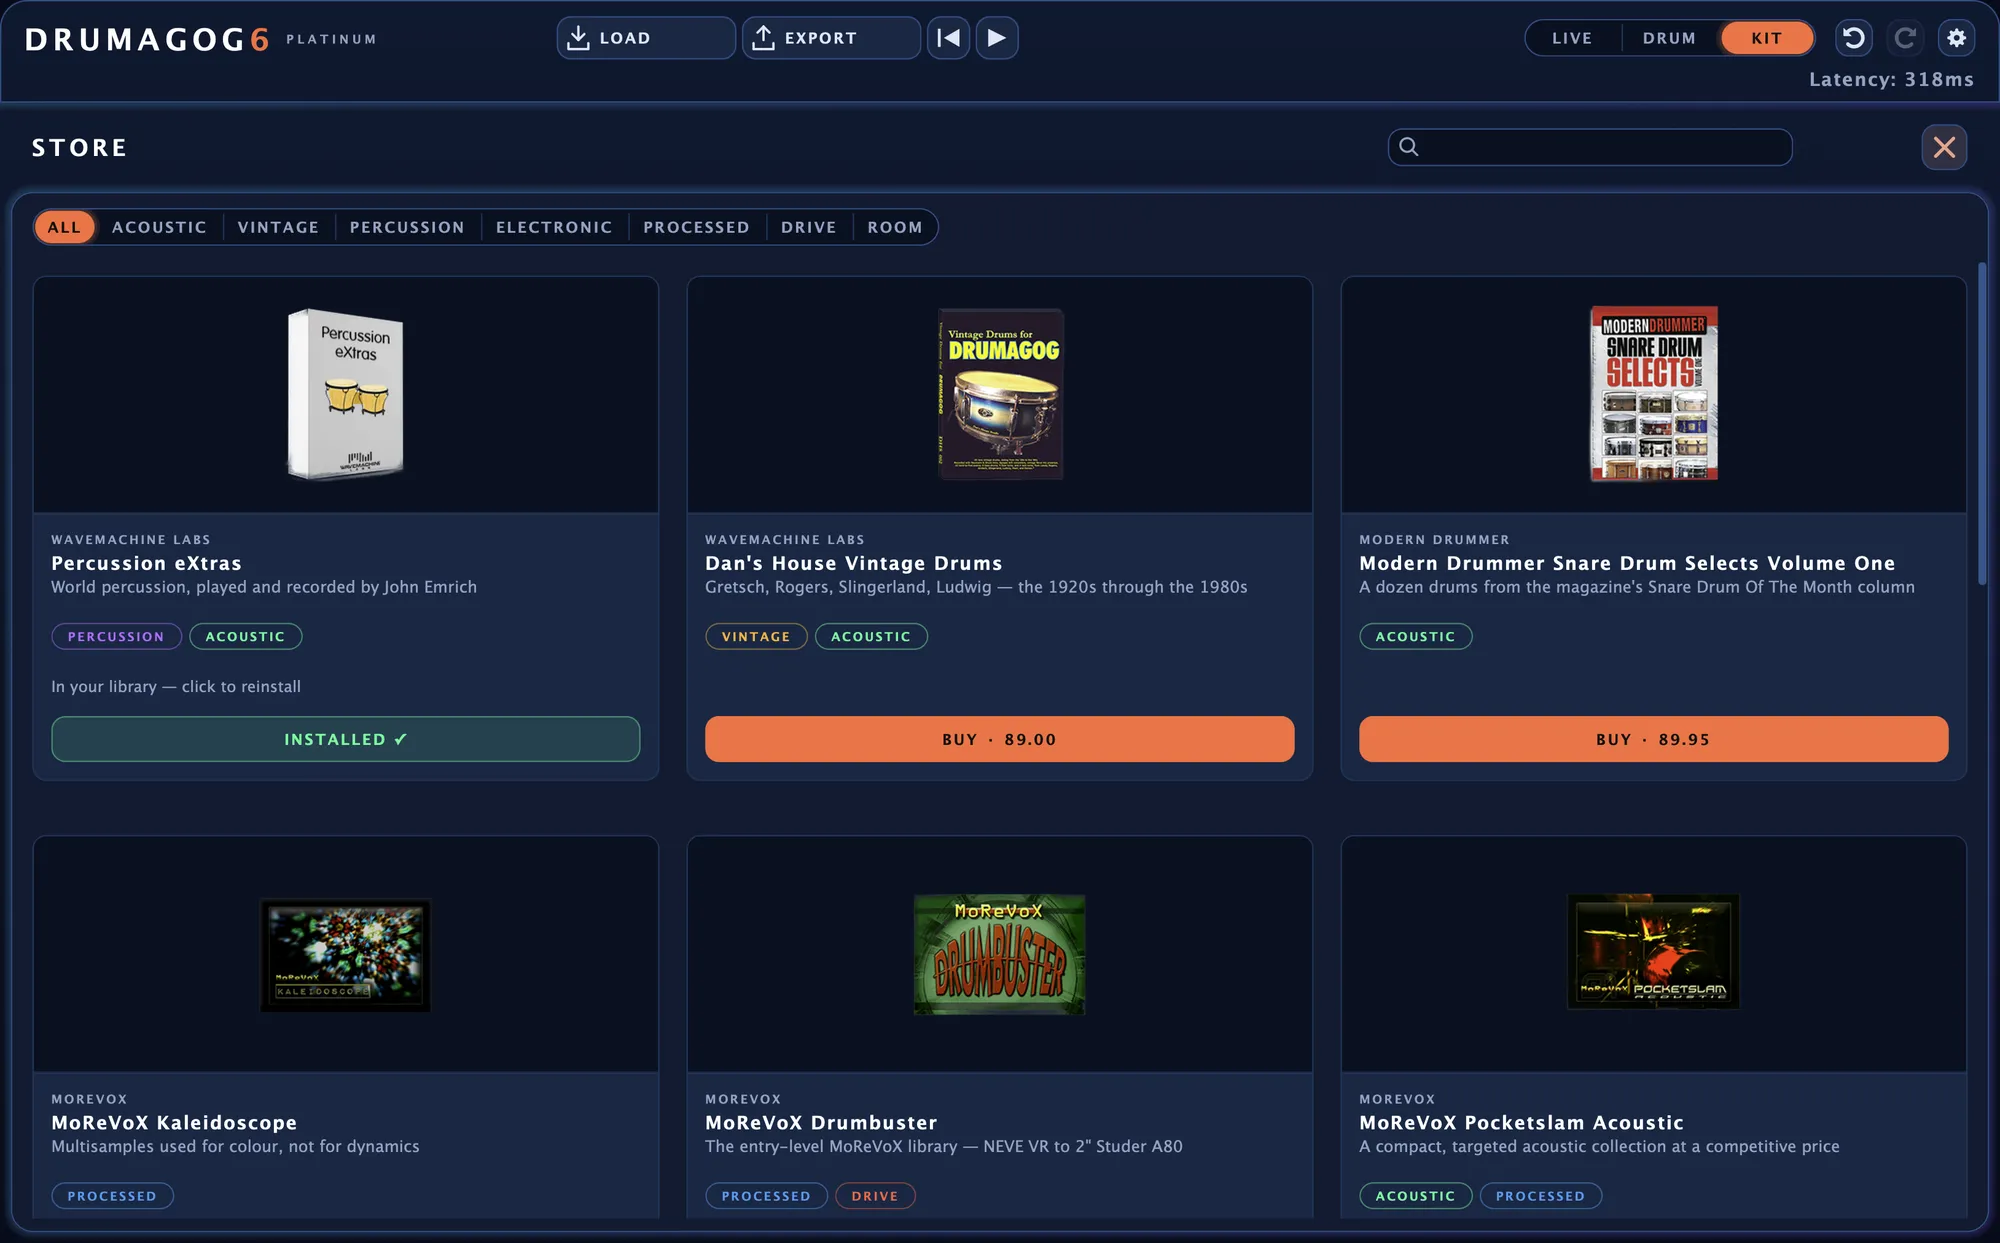Image resolution: width=2000 pixels, height=1243 pixels.
Task: Click the STORE heading
Action: click(x=79, y=148)
